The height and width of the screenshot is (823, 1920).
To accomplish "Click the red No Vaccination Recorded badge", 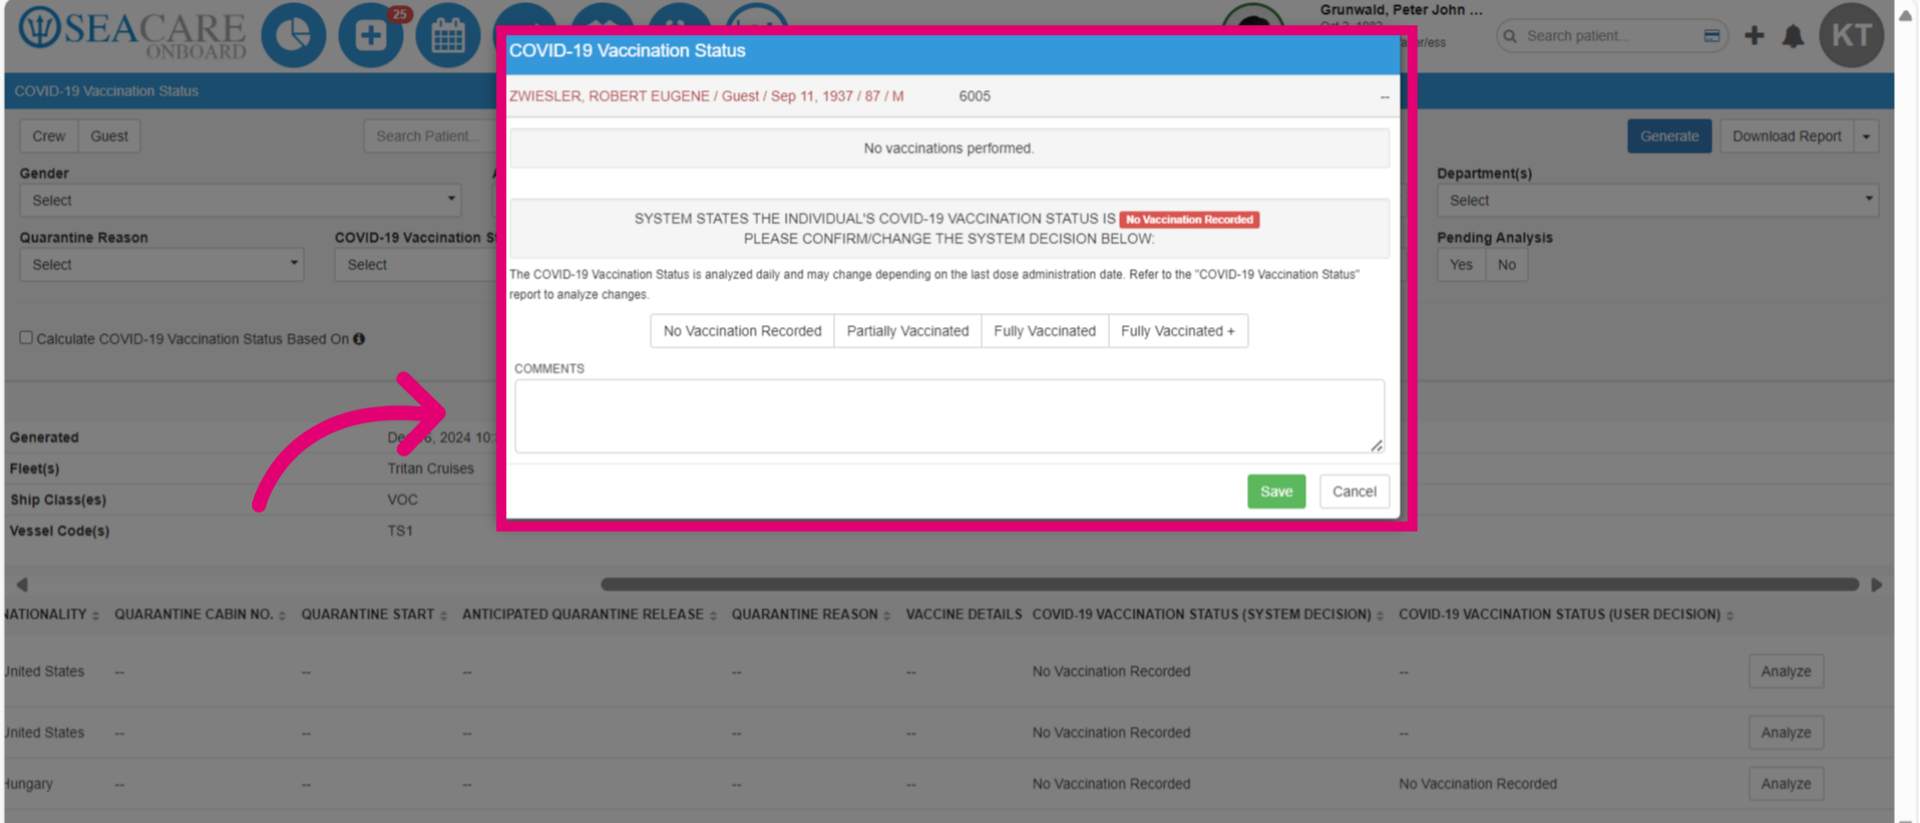I will point(1189,219).
